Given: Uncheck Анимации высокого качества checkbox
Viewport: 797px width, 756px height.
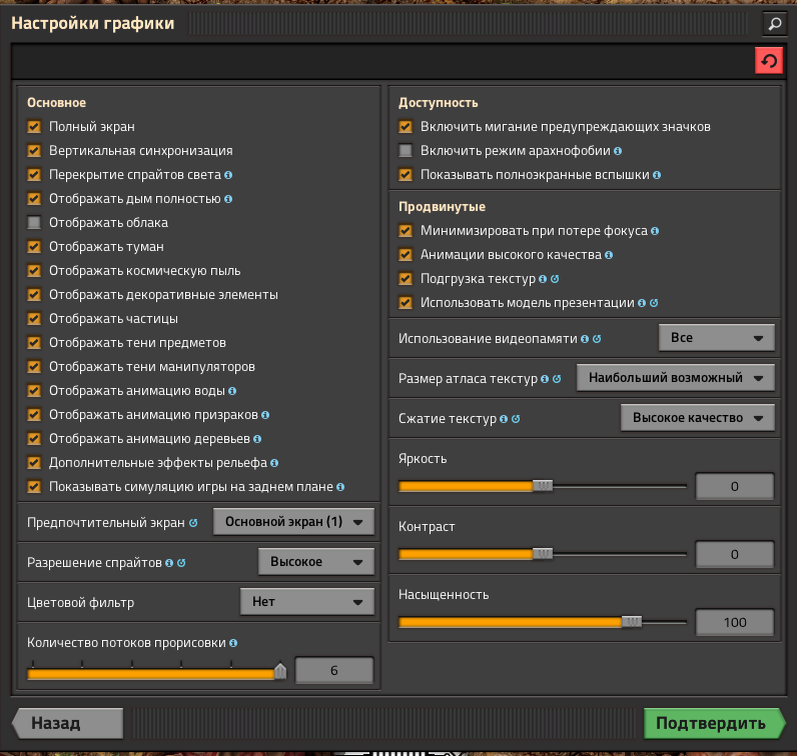Looking at the screenshot, I should point(406,255).
